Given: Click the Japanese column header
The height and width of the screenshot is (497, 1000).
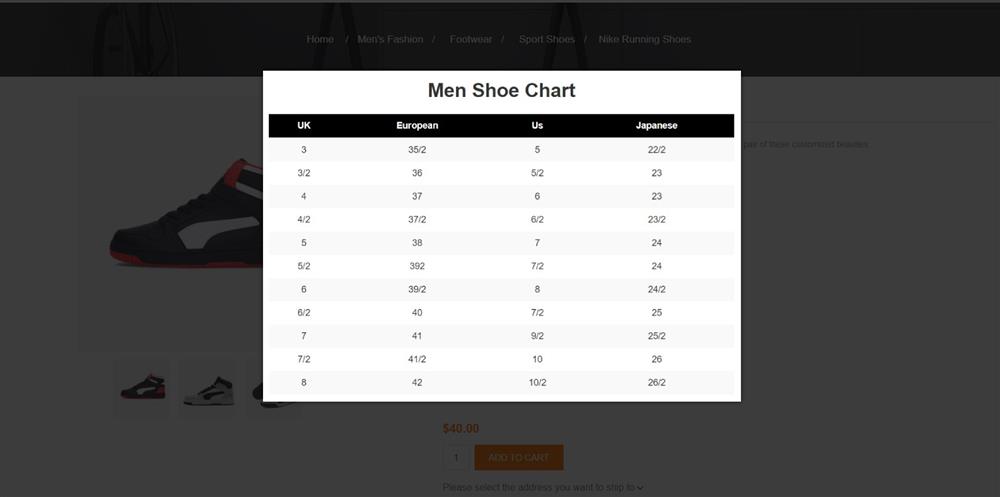Looking at the screenshot, I should tap(656, 126).
